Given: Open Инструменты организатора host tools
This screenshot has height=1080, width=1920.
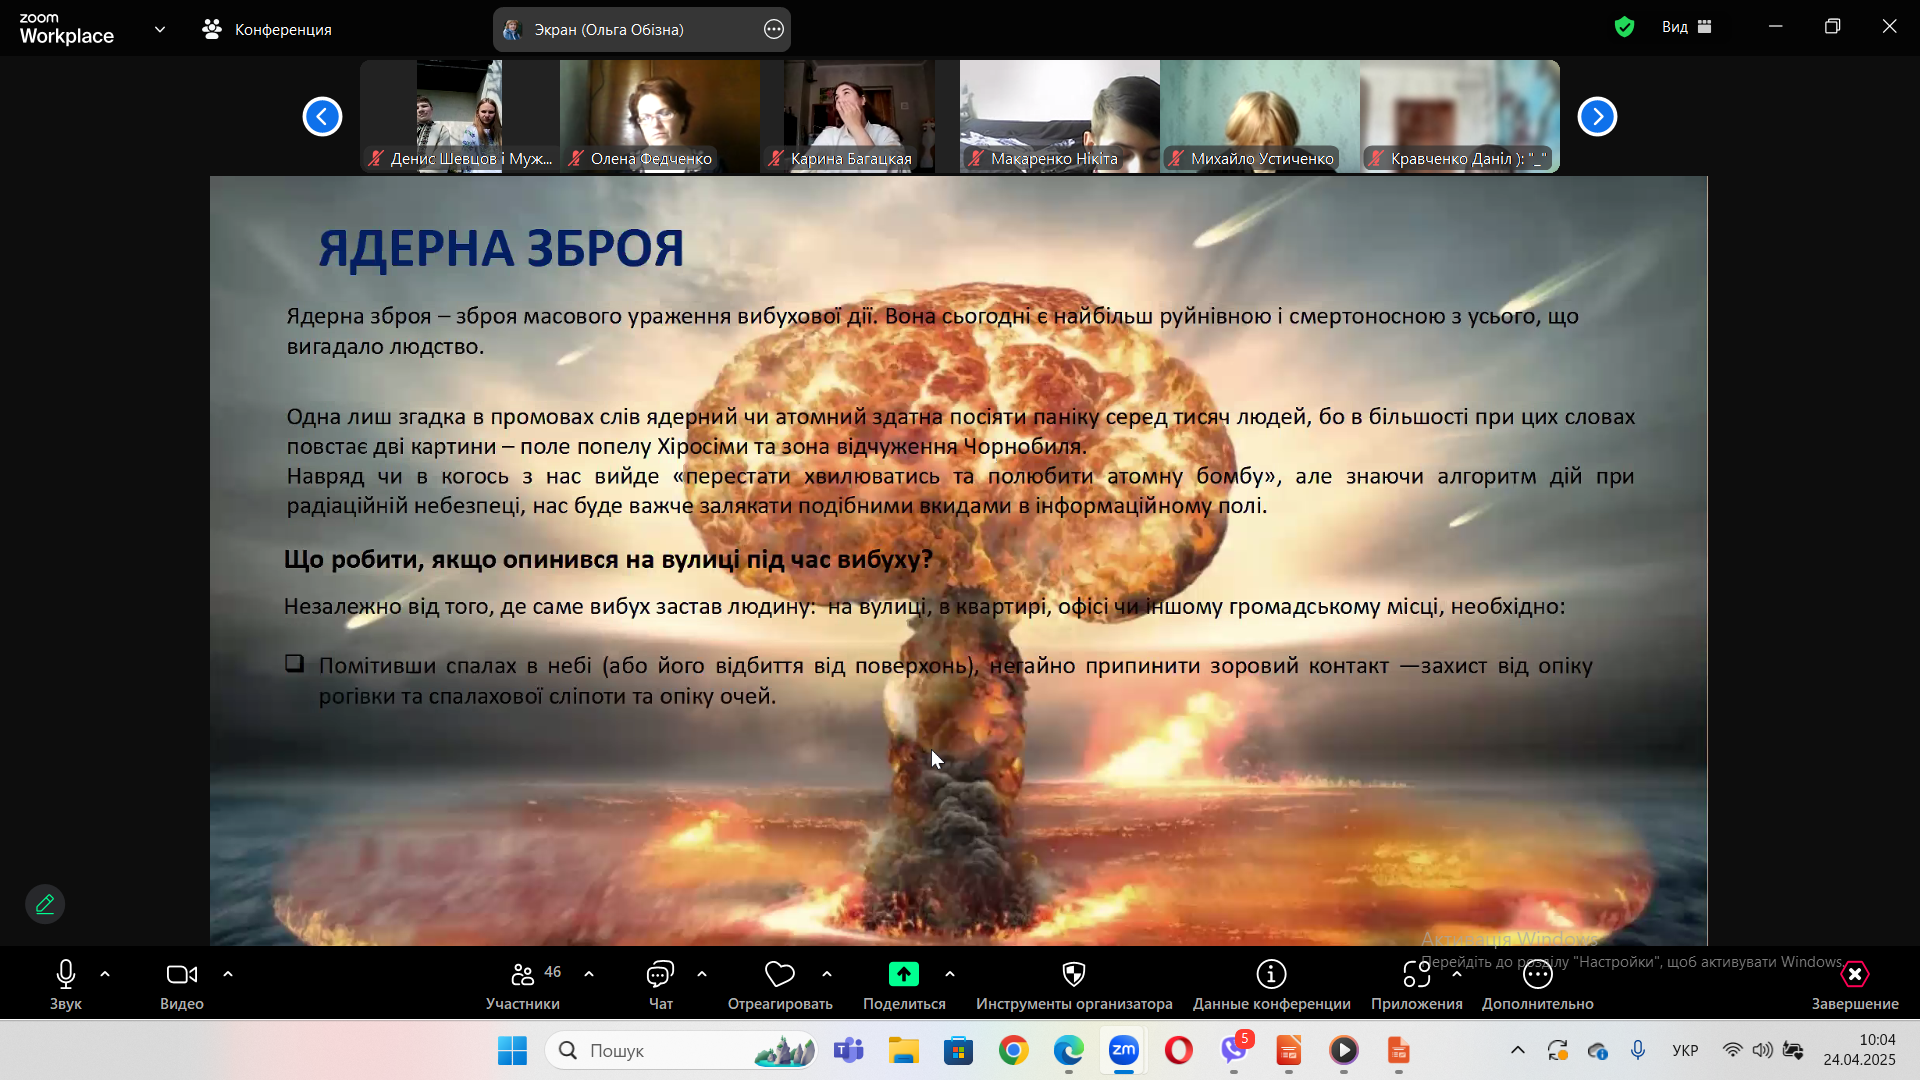Looking at the screenshot, I should coord(1074,985).
